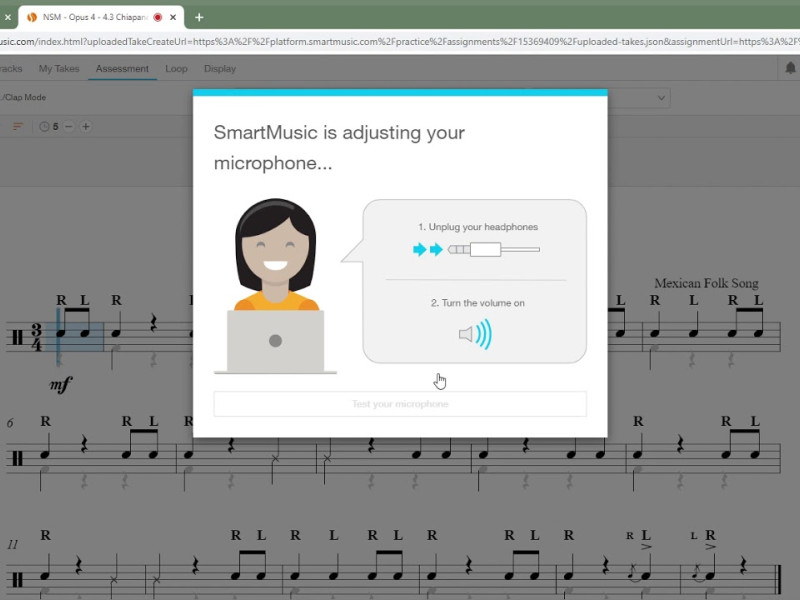This screenshot has height=600, width=800.
Task: Switch to the Display tab
Action: pos(220,68)
